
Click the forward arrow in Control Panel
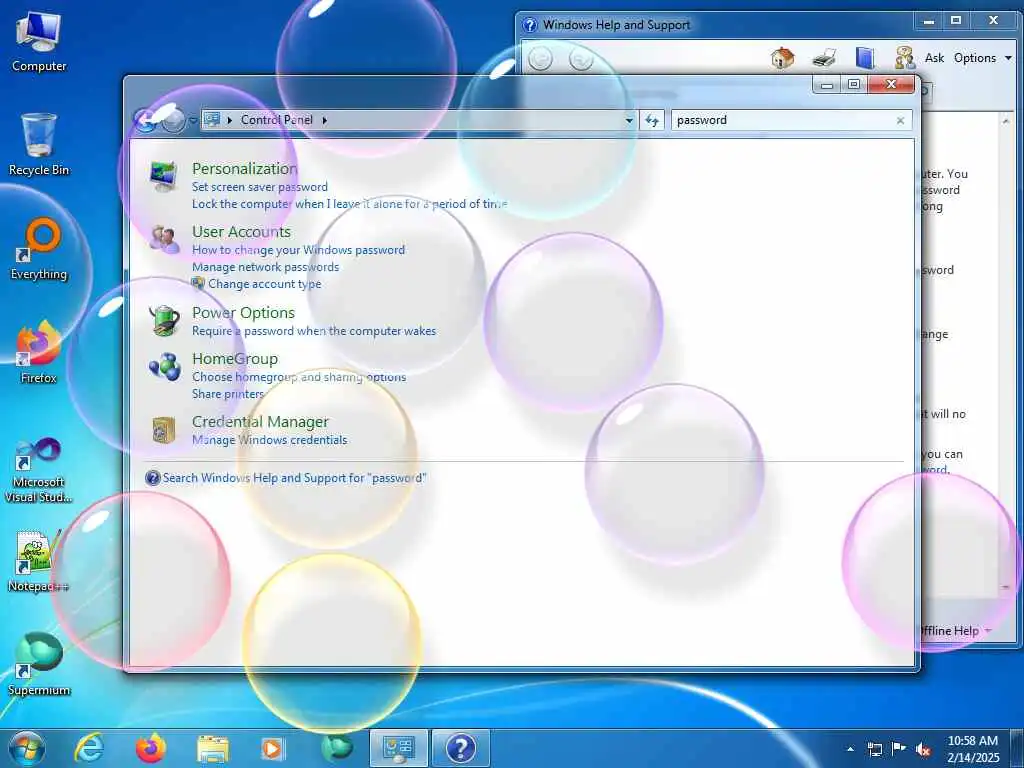174,120
